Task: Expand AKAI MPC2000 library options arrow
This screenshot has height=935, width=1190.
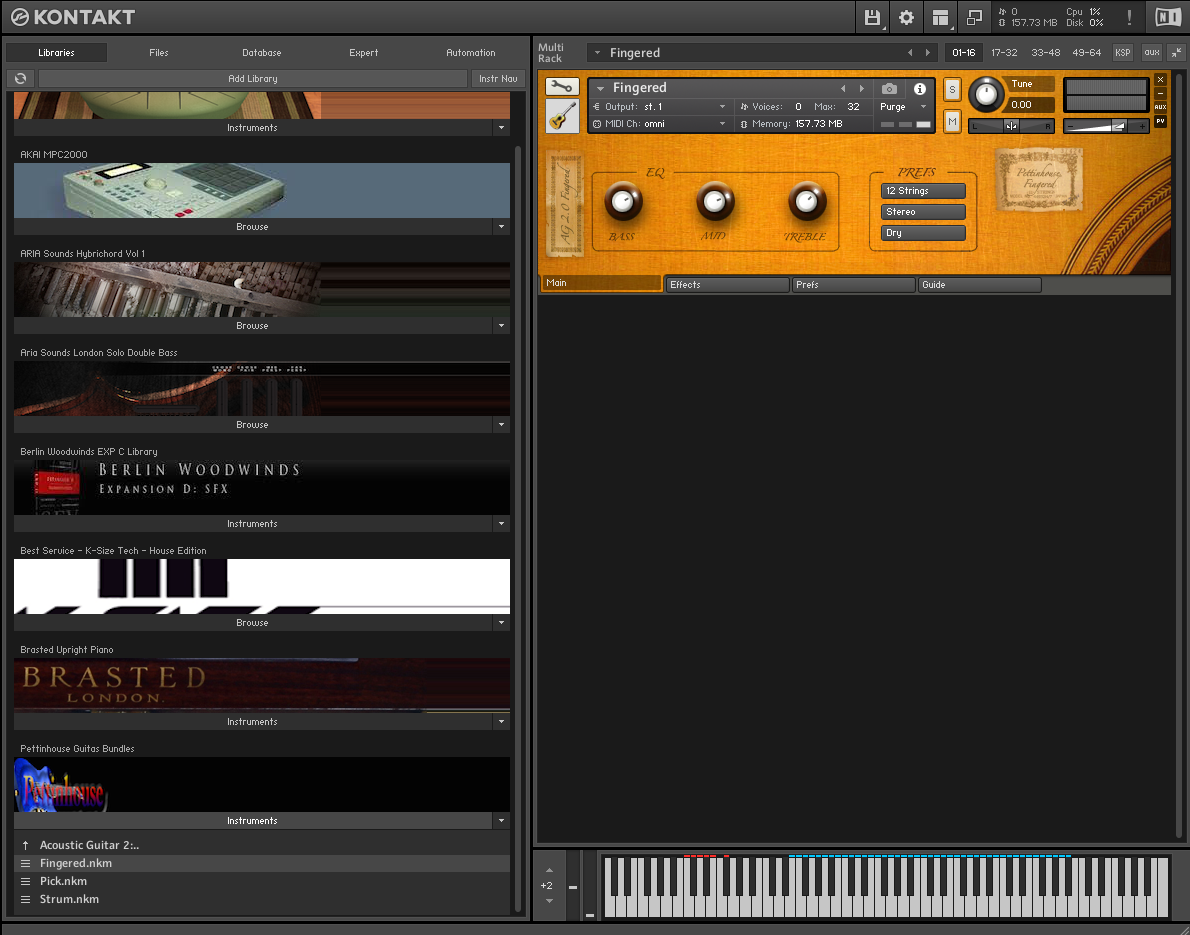Action: 501,227
